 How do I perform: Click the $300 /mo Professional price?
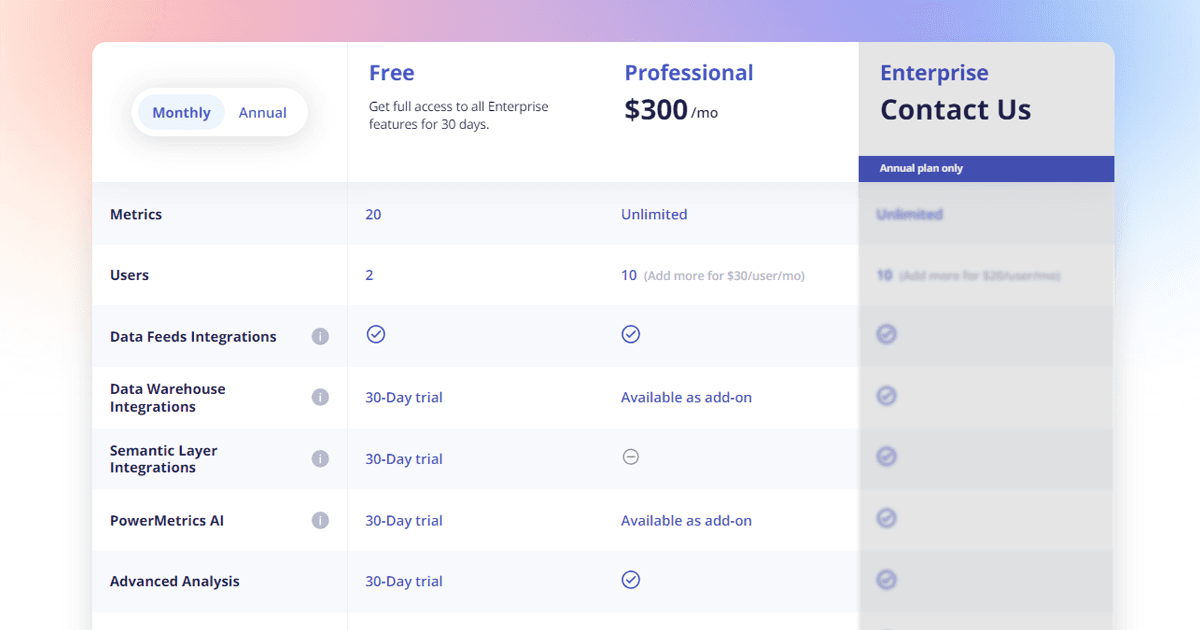[x=671, y=110]
